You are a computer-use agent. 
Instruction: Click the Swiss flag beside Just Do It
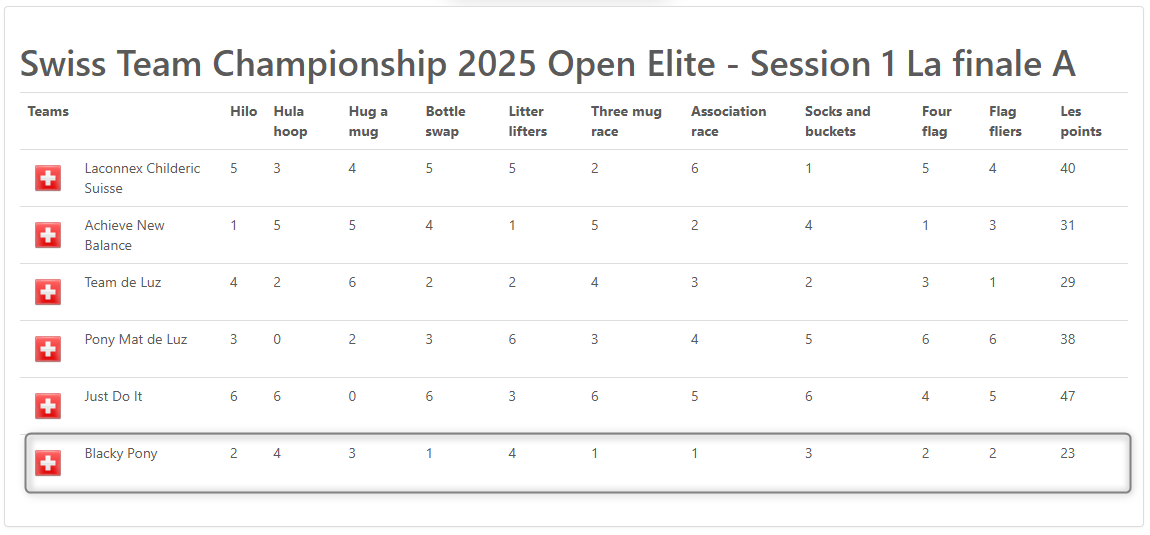(48, 406)
